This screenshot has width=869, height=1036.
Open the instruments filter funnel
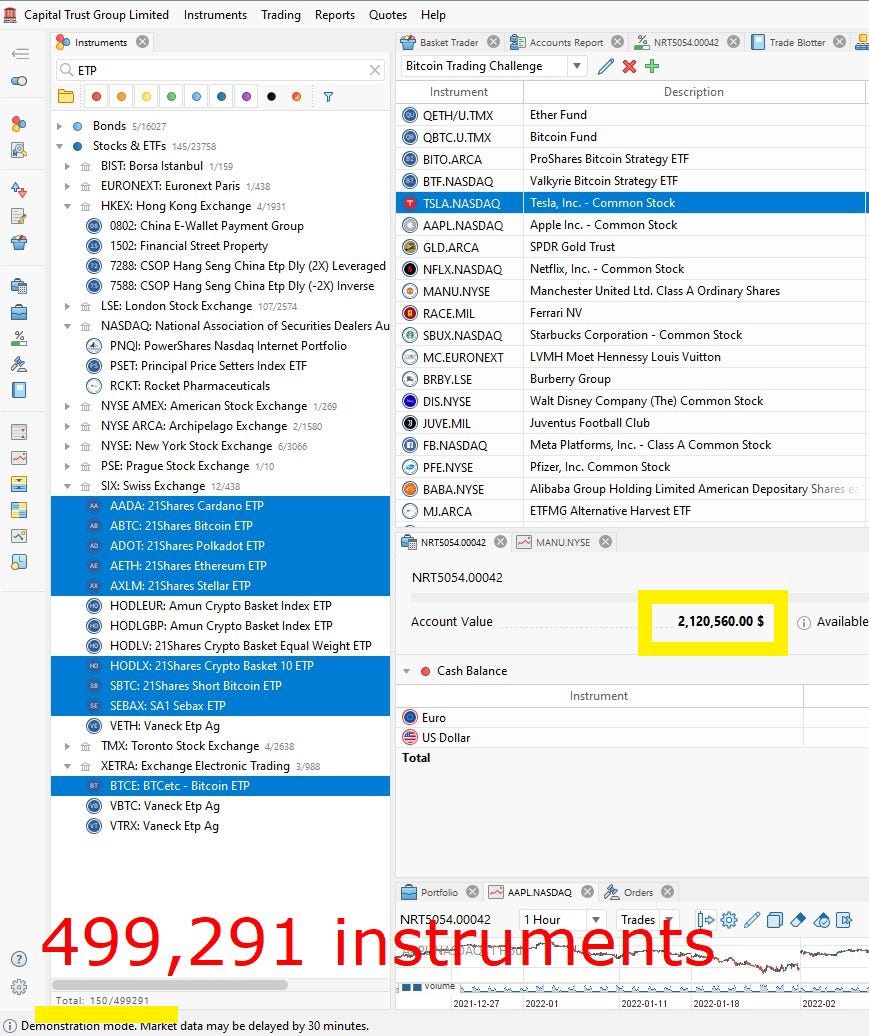(328, 96)
